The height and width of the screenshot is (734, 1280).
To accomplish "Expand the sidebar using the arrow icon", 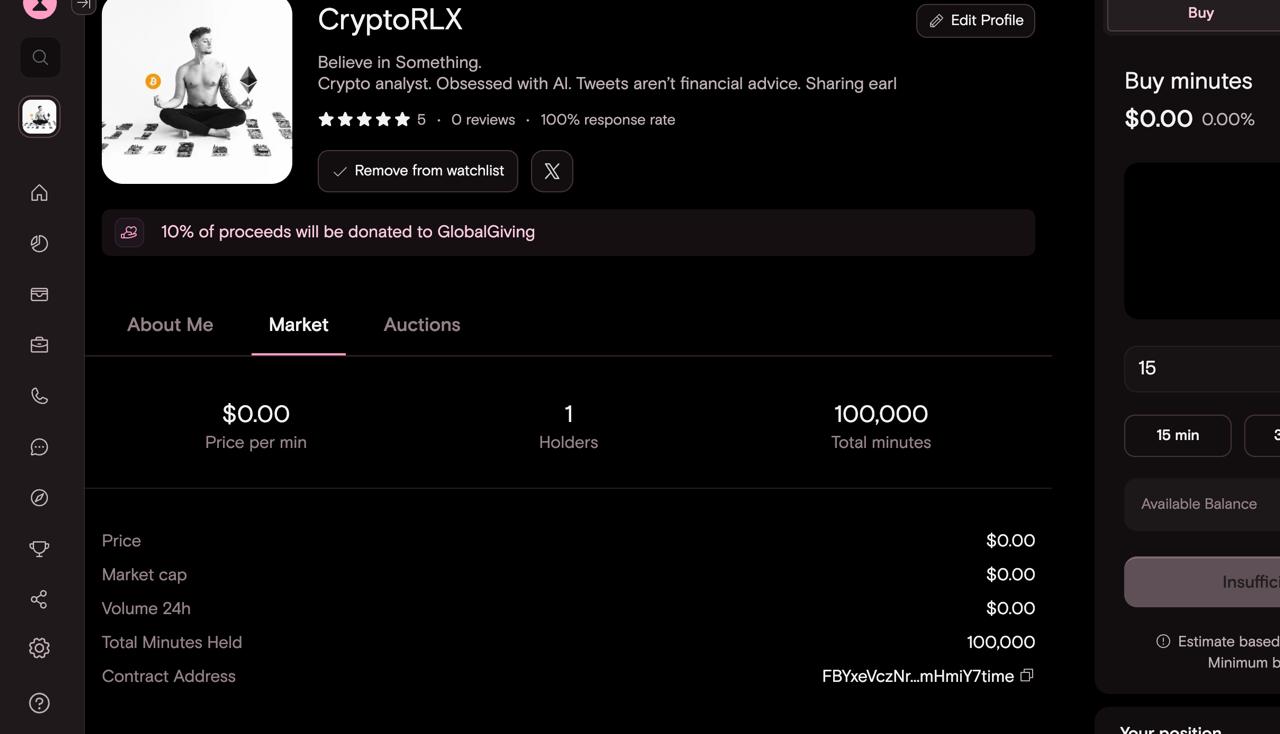I will tap(83, 5).
